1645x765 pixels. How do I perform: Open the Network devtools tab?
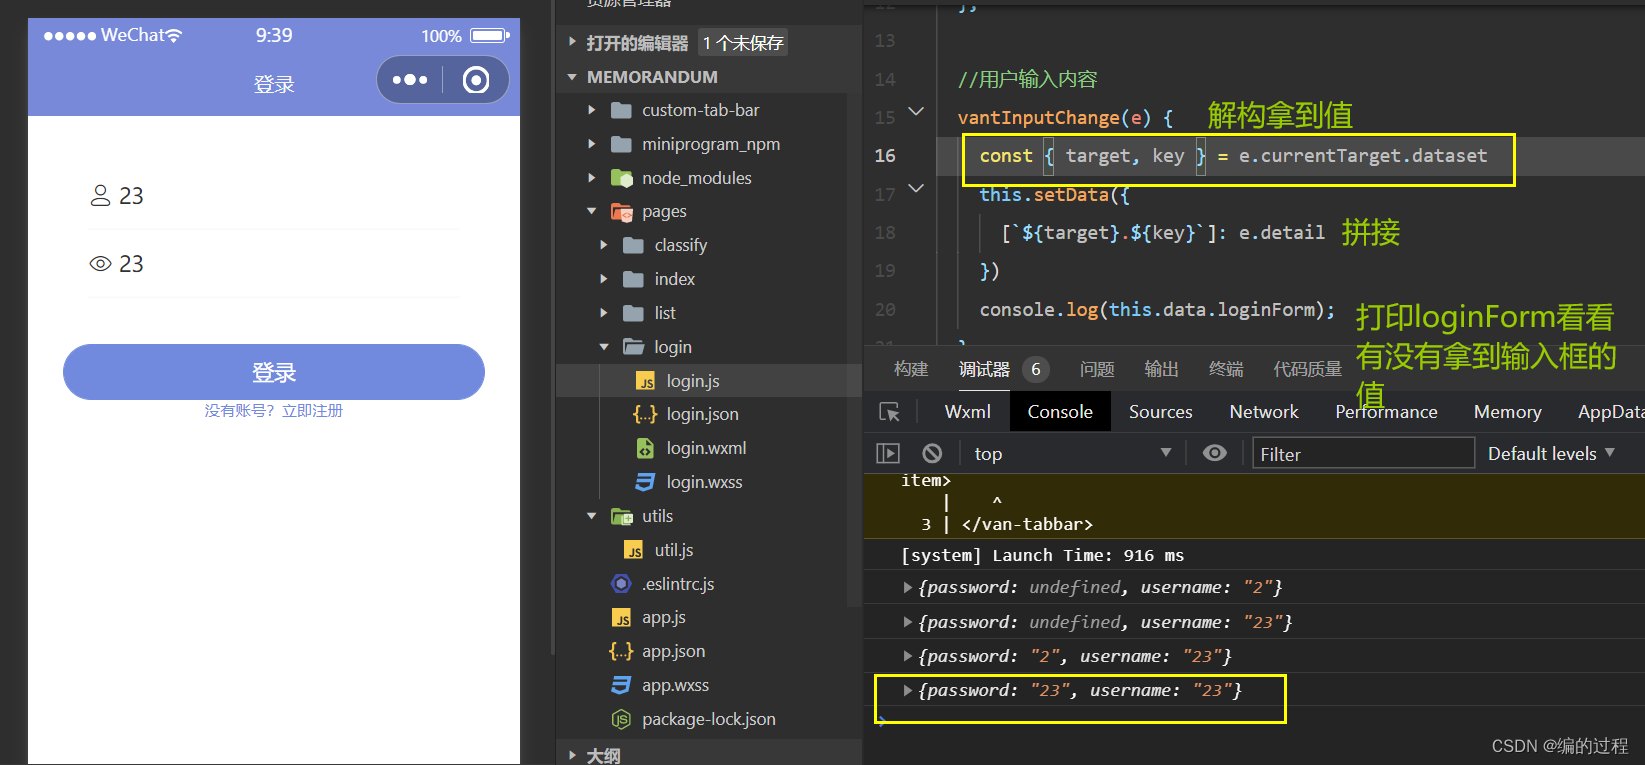[1264, 412]
